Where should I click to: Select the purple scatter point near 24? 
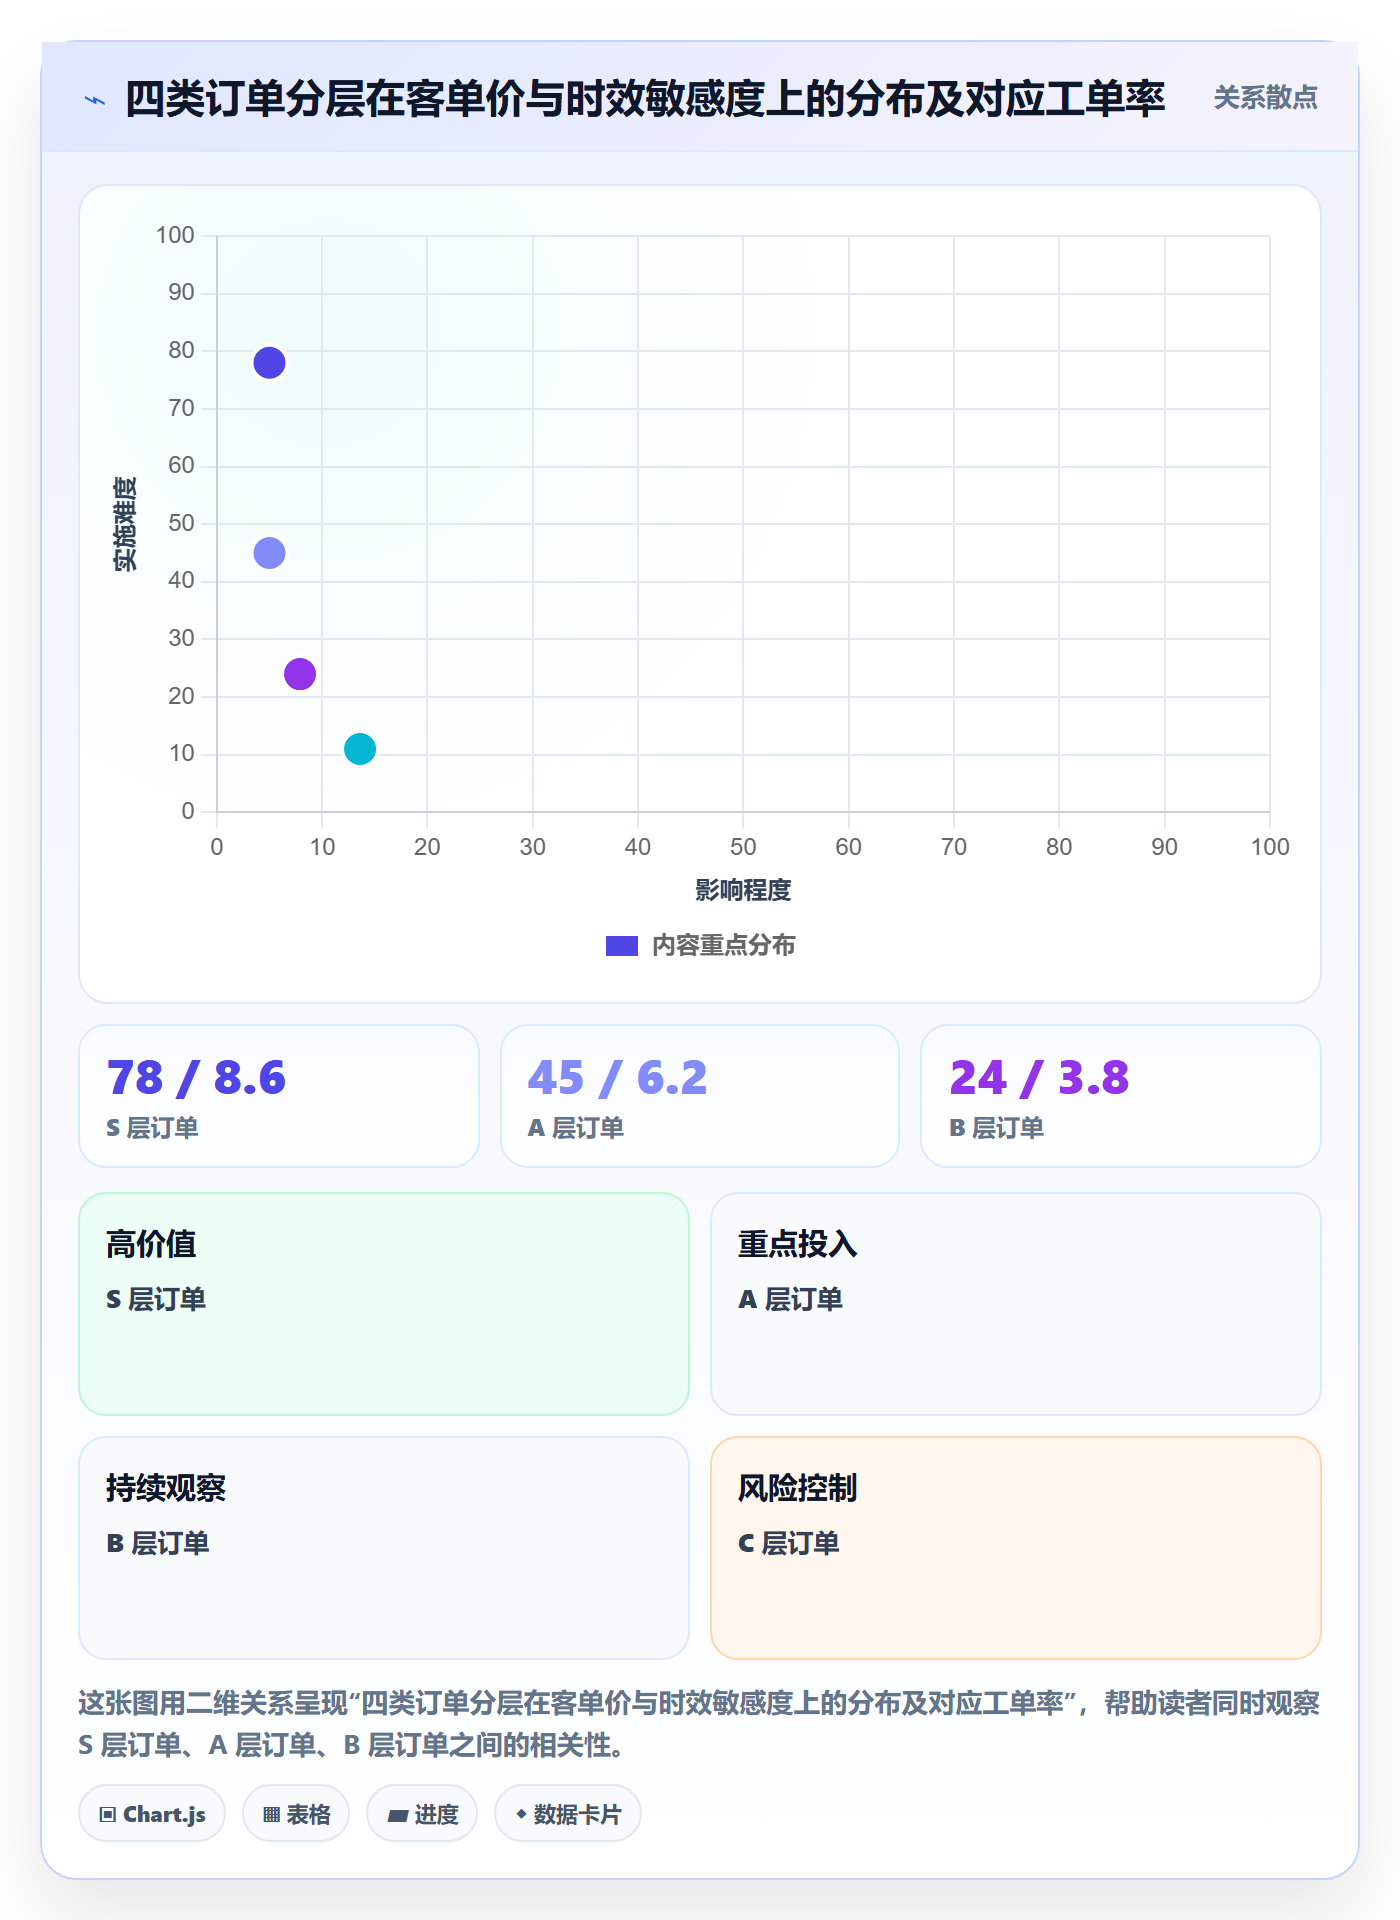[x=300, y=674]
